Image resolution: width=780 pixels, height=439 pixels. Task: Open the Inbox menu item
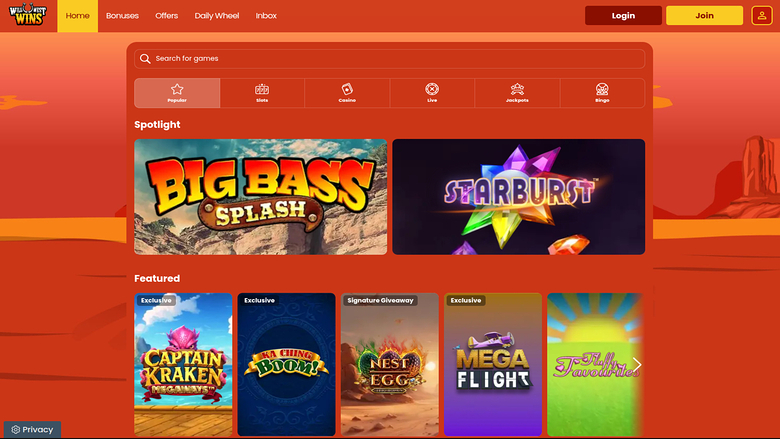(x=266, y=16)
